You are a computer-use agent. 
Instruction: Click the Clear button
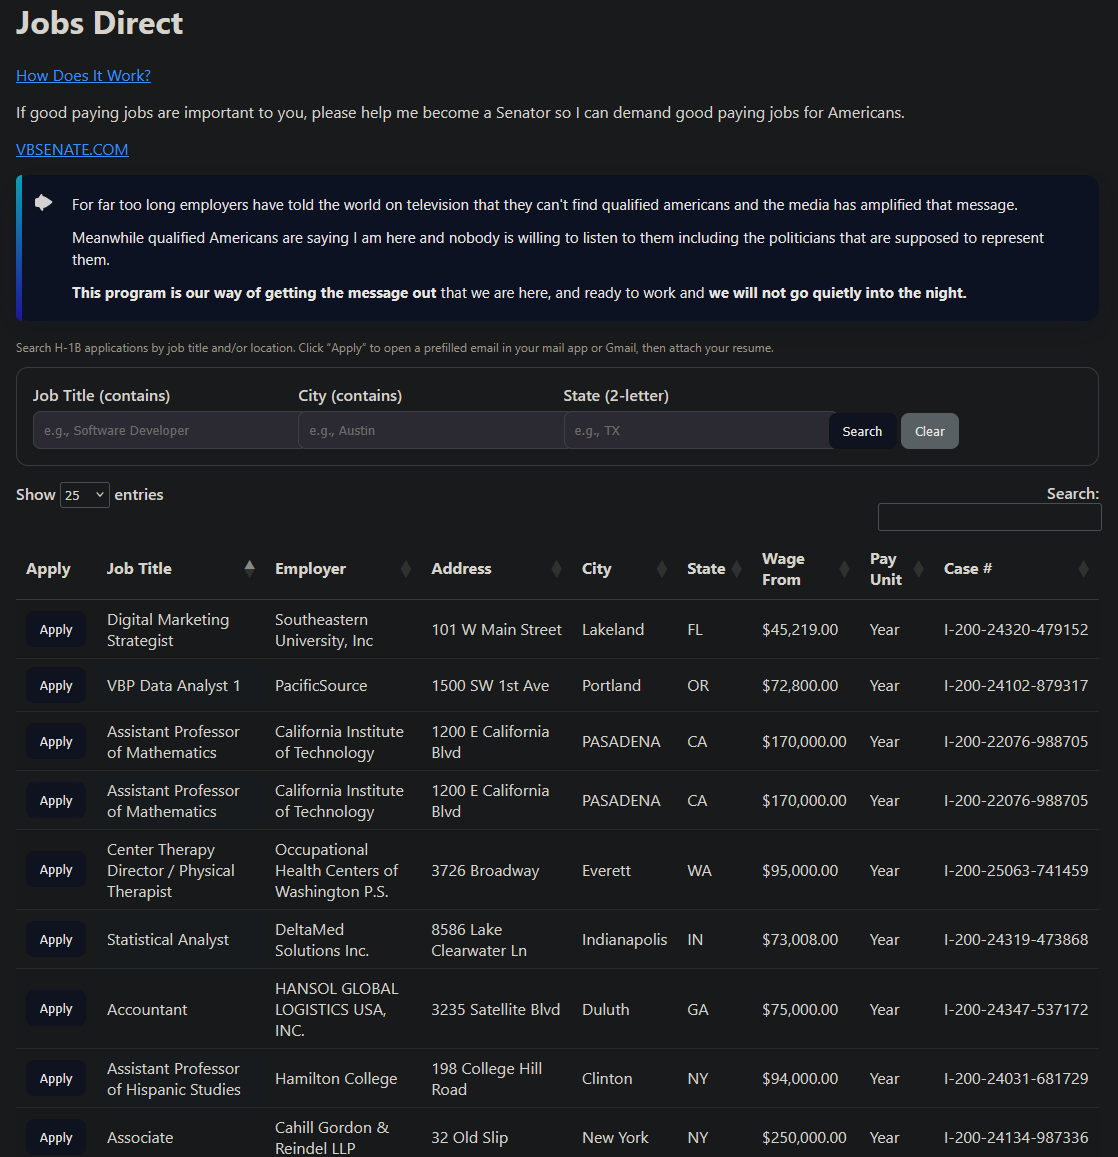929,431
